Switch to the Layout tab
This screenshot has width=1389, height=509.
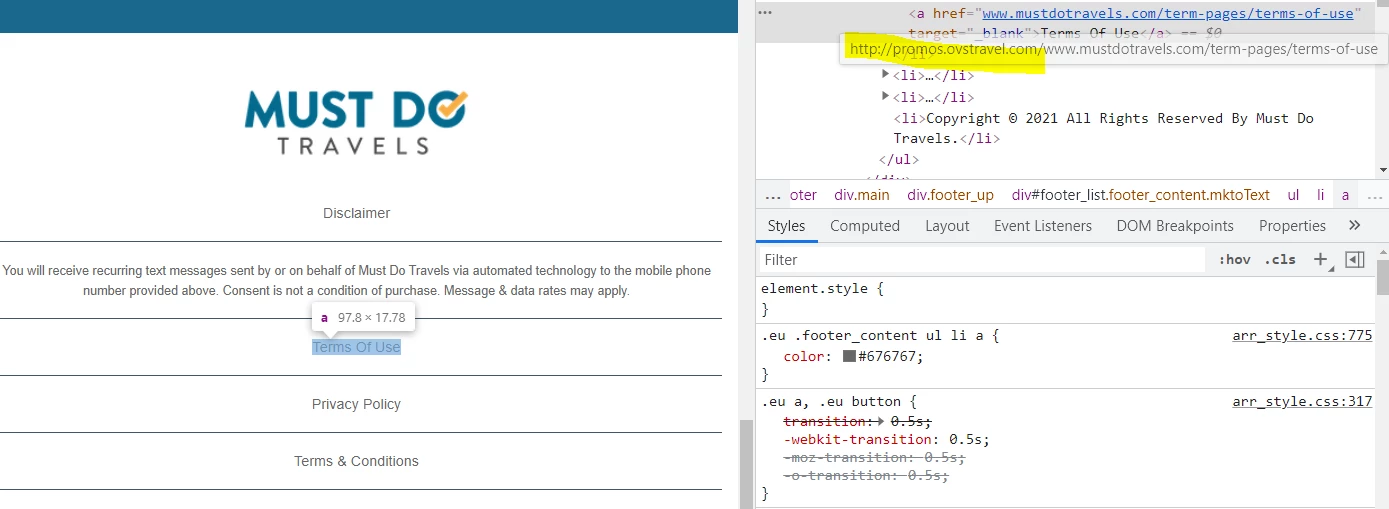(x=947, y=226)
